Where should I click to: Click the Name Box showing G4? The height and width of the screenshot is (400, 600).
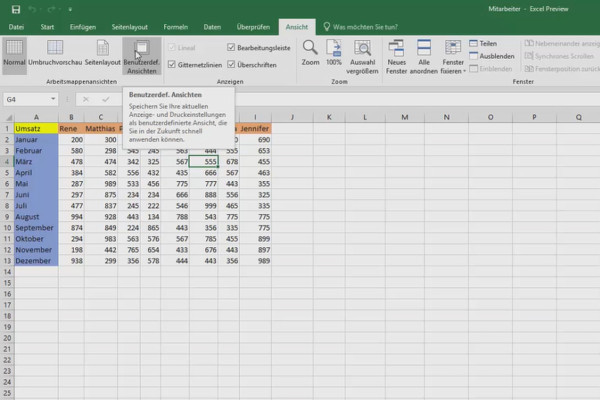pyautogui.click(x=26, y=99)
